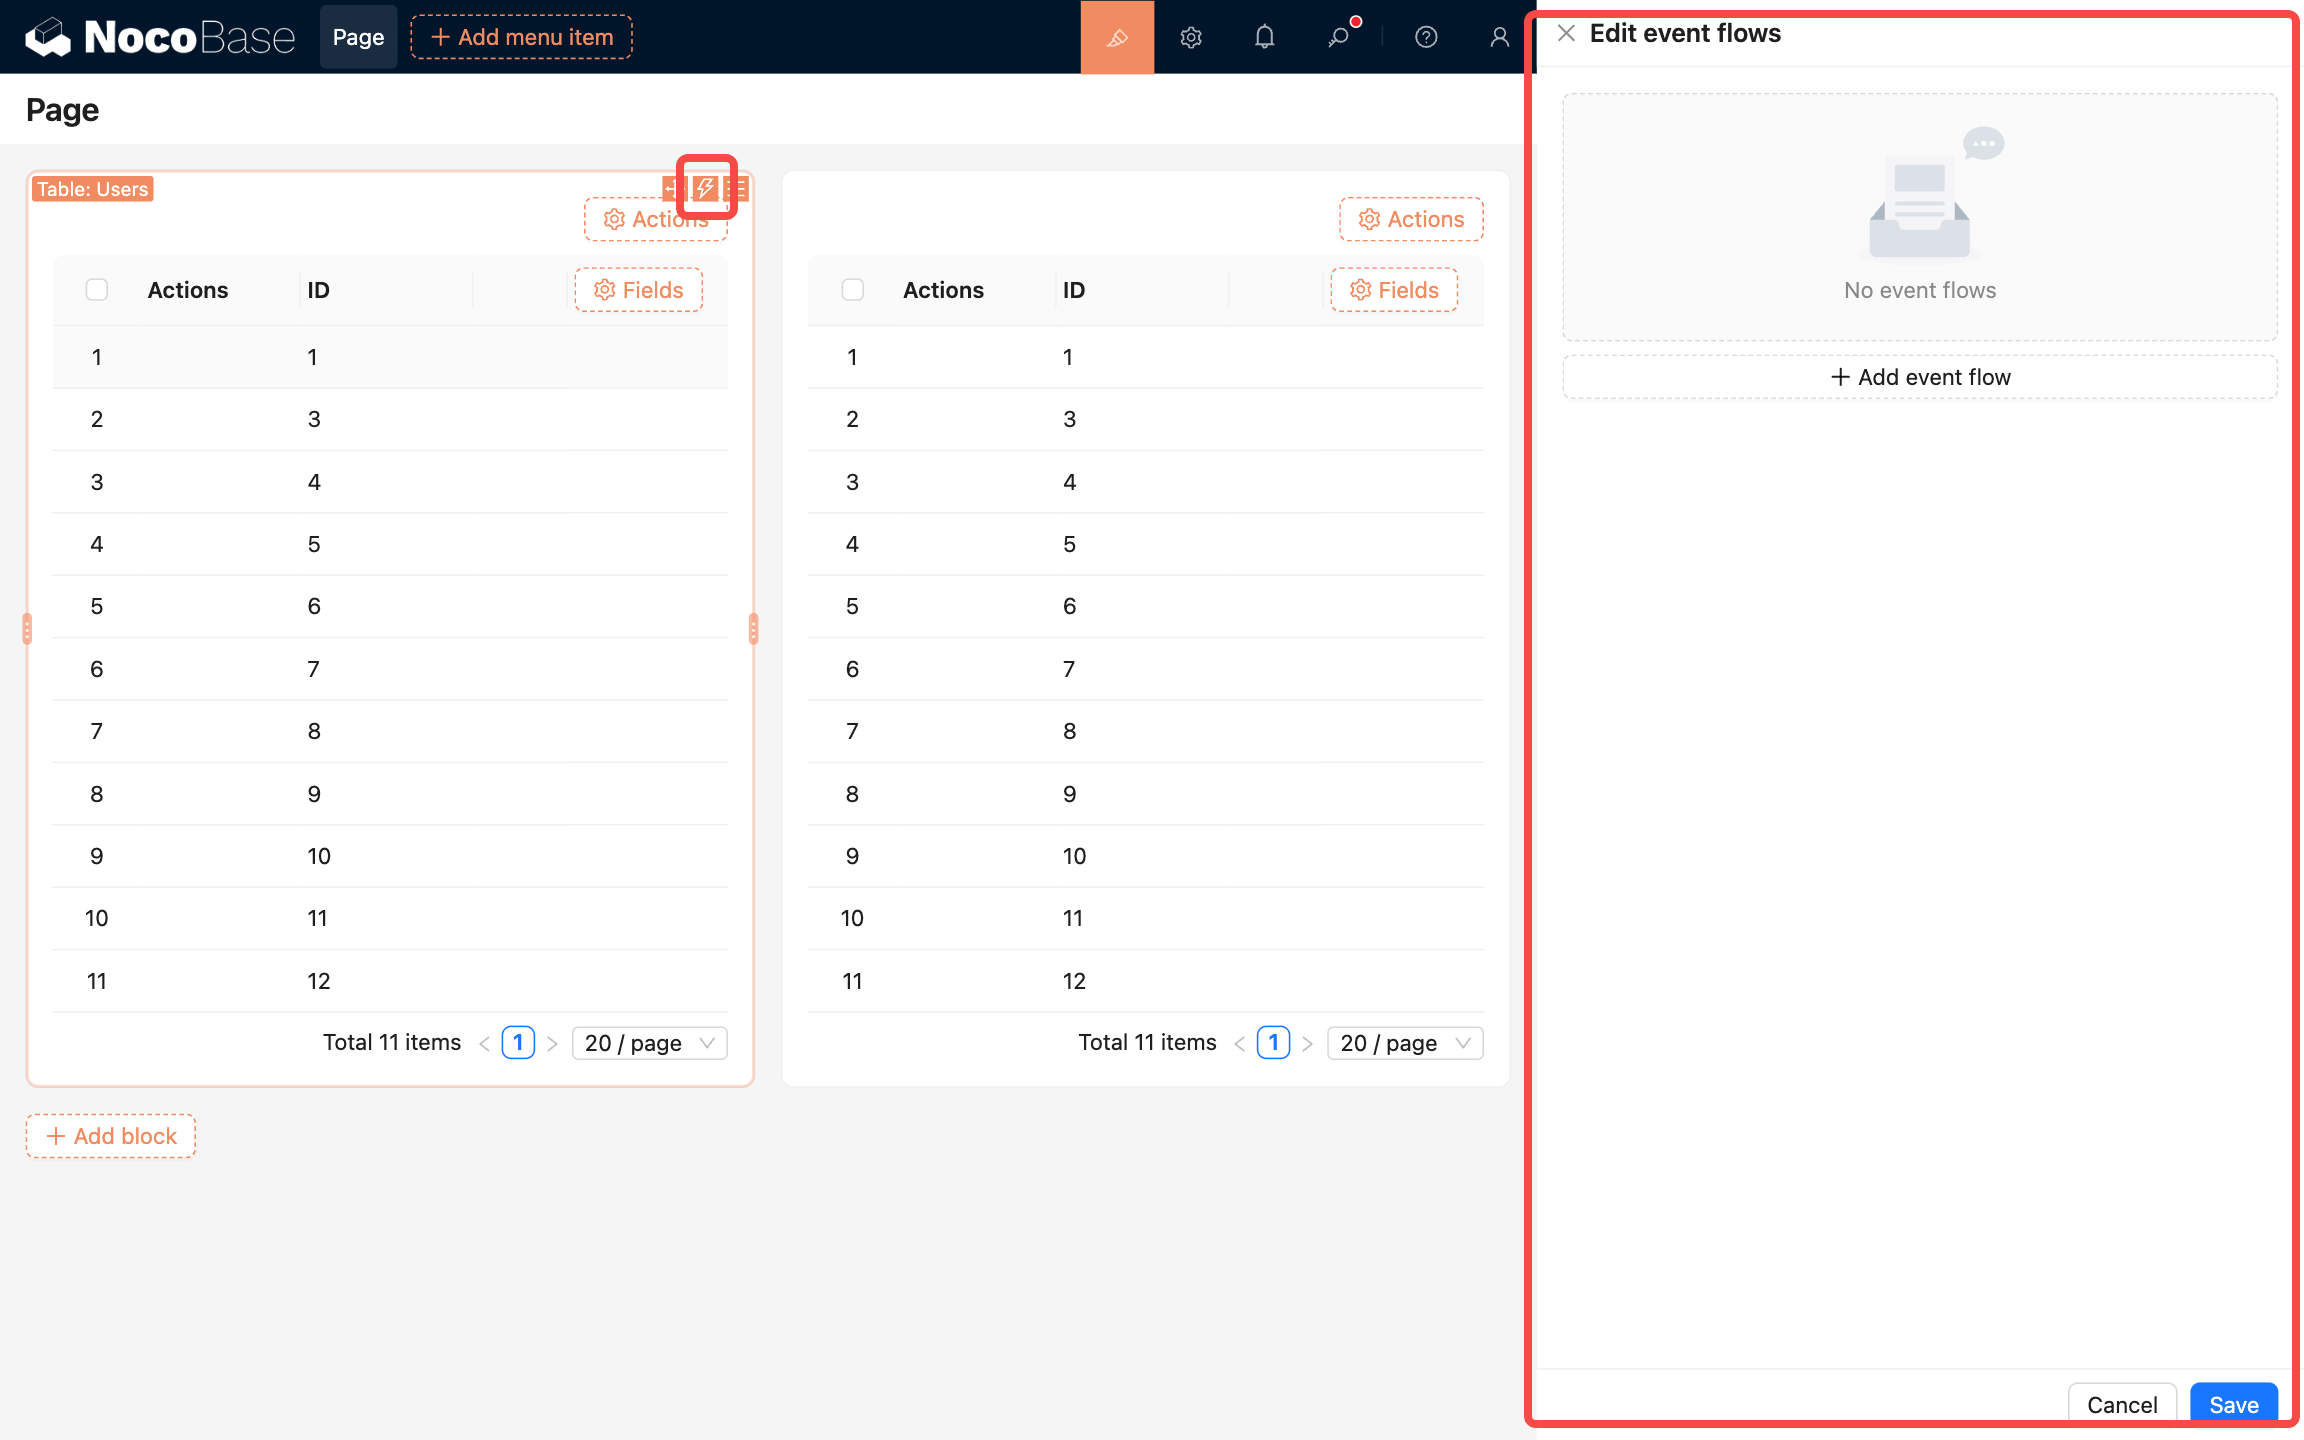Close the Edit event flows drawer
Image resolution: width=2304 pixels, height=1440 pixels.
[x=1566, y=33]
